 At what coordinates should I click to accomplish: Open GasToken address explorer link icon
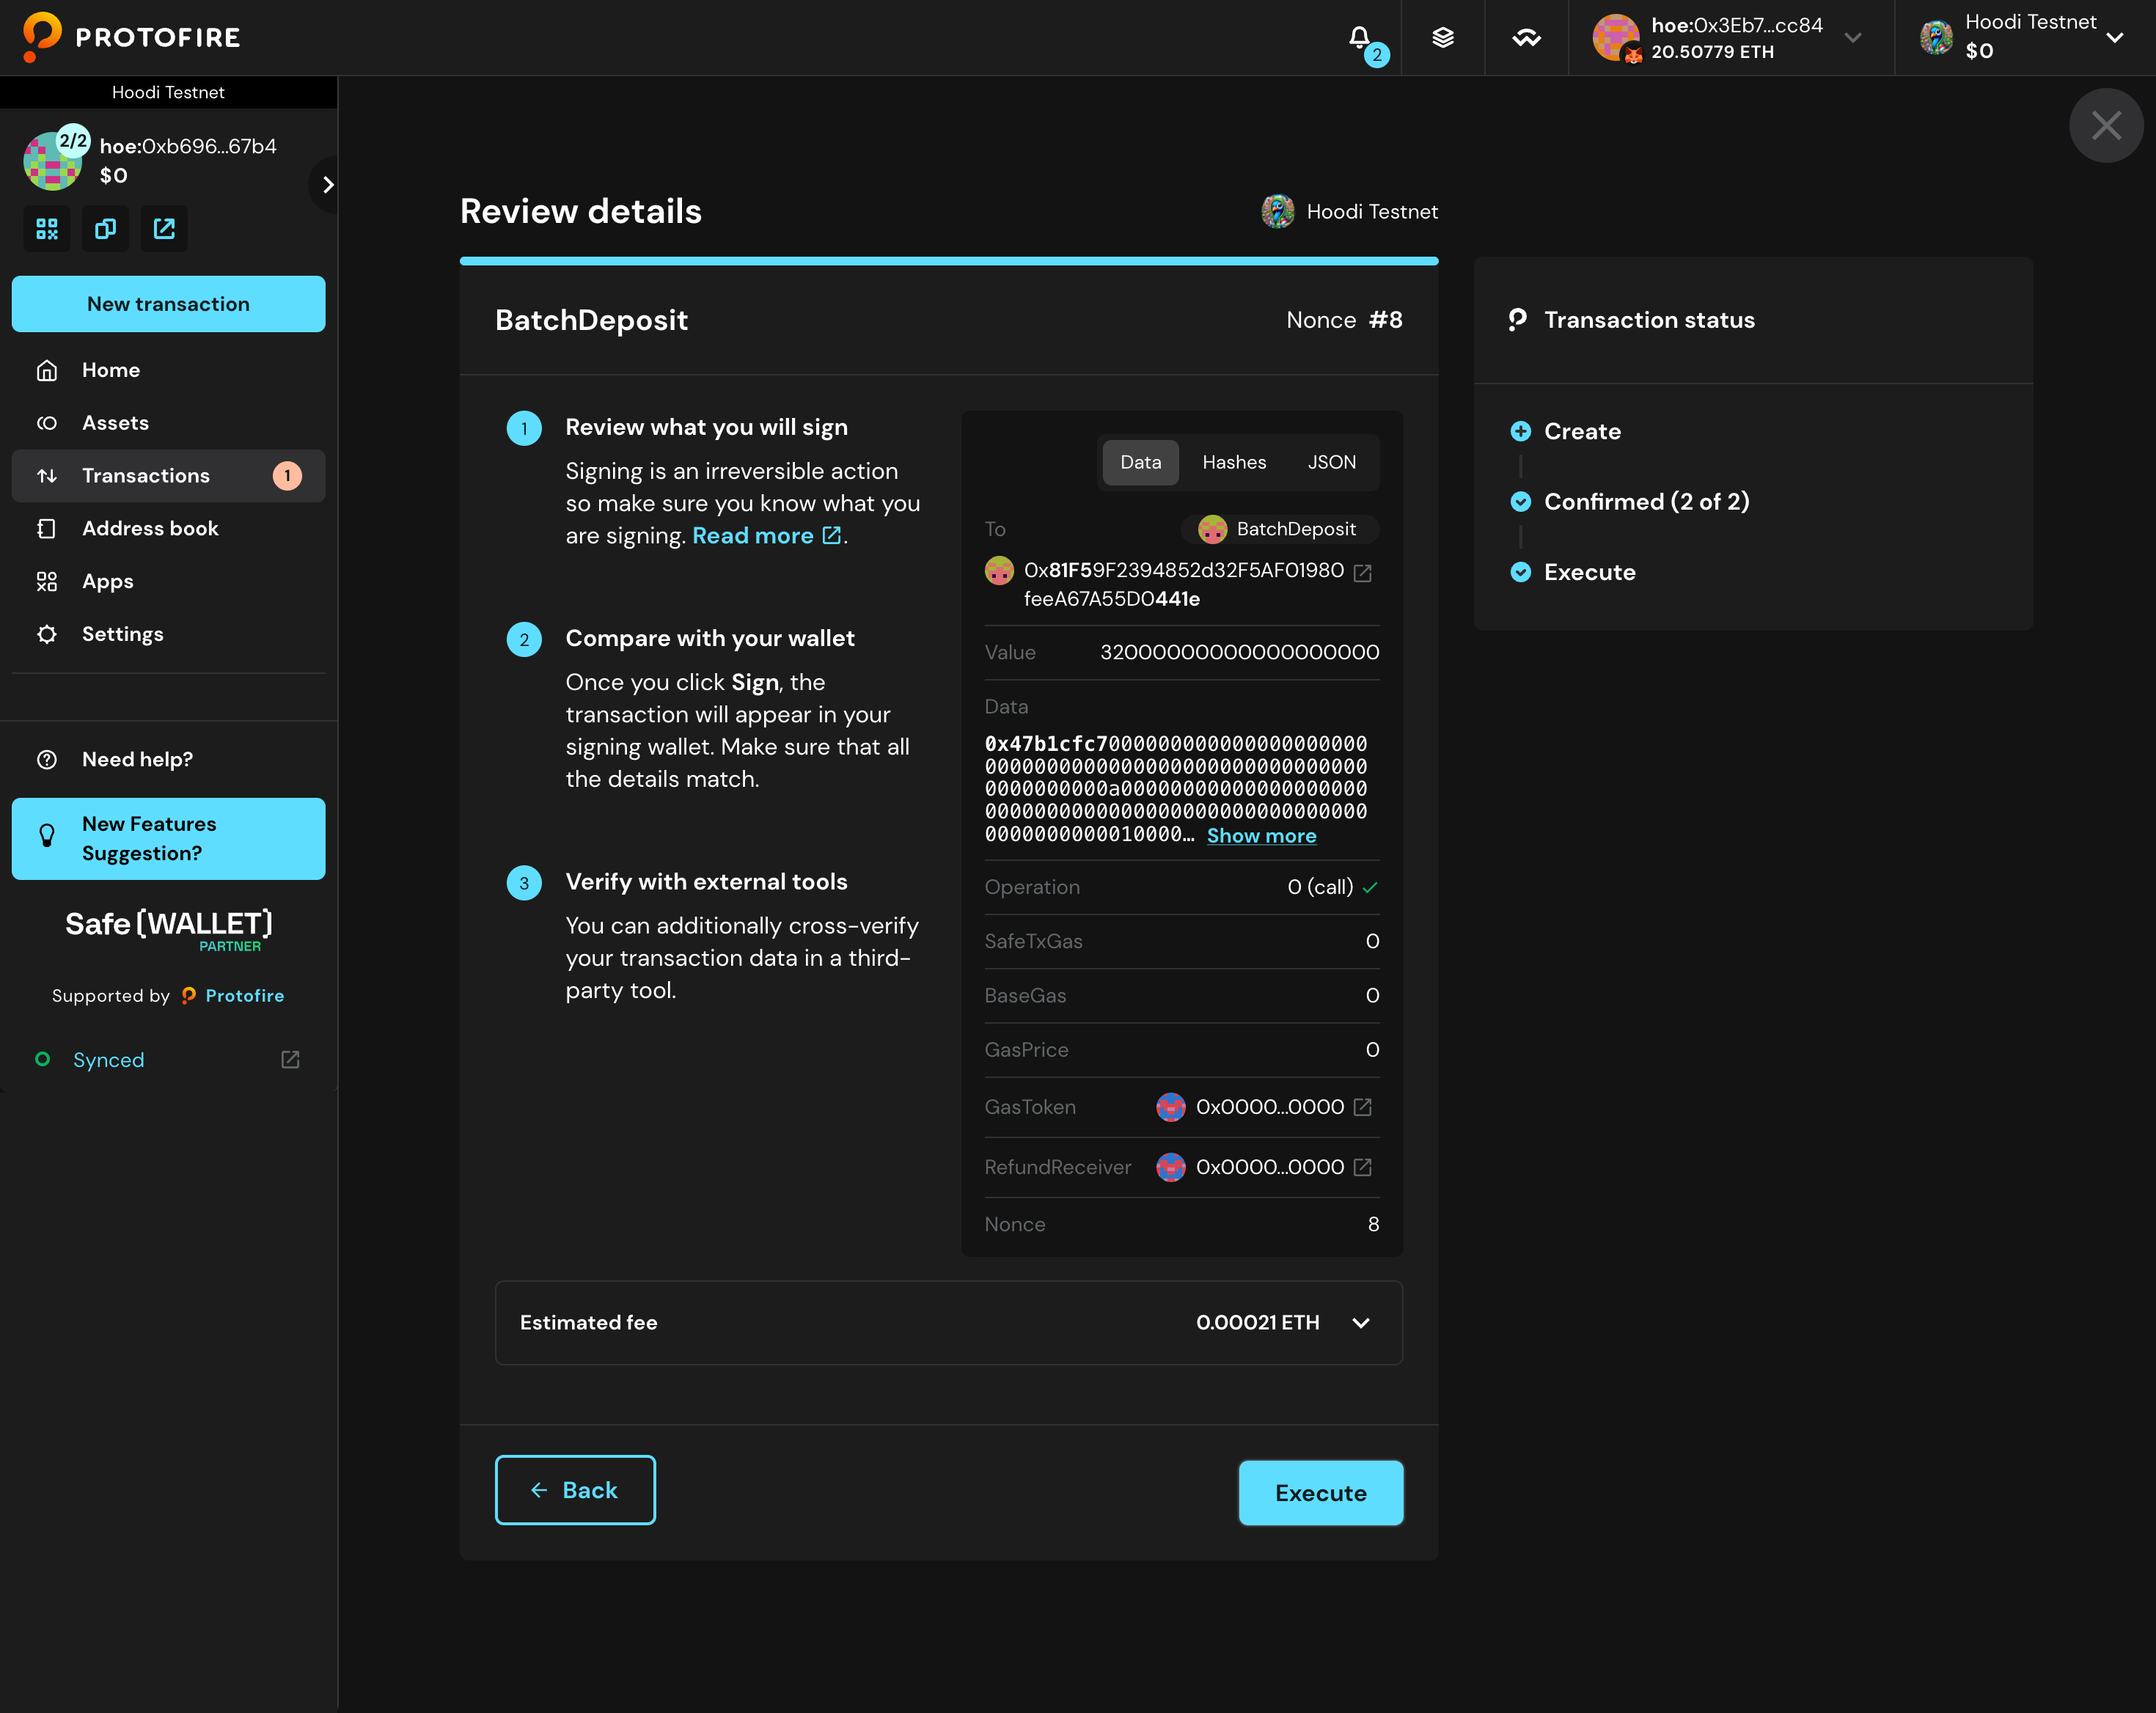pos(1362,1107)
